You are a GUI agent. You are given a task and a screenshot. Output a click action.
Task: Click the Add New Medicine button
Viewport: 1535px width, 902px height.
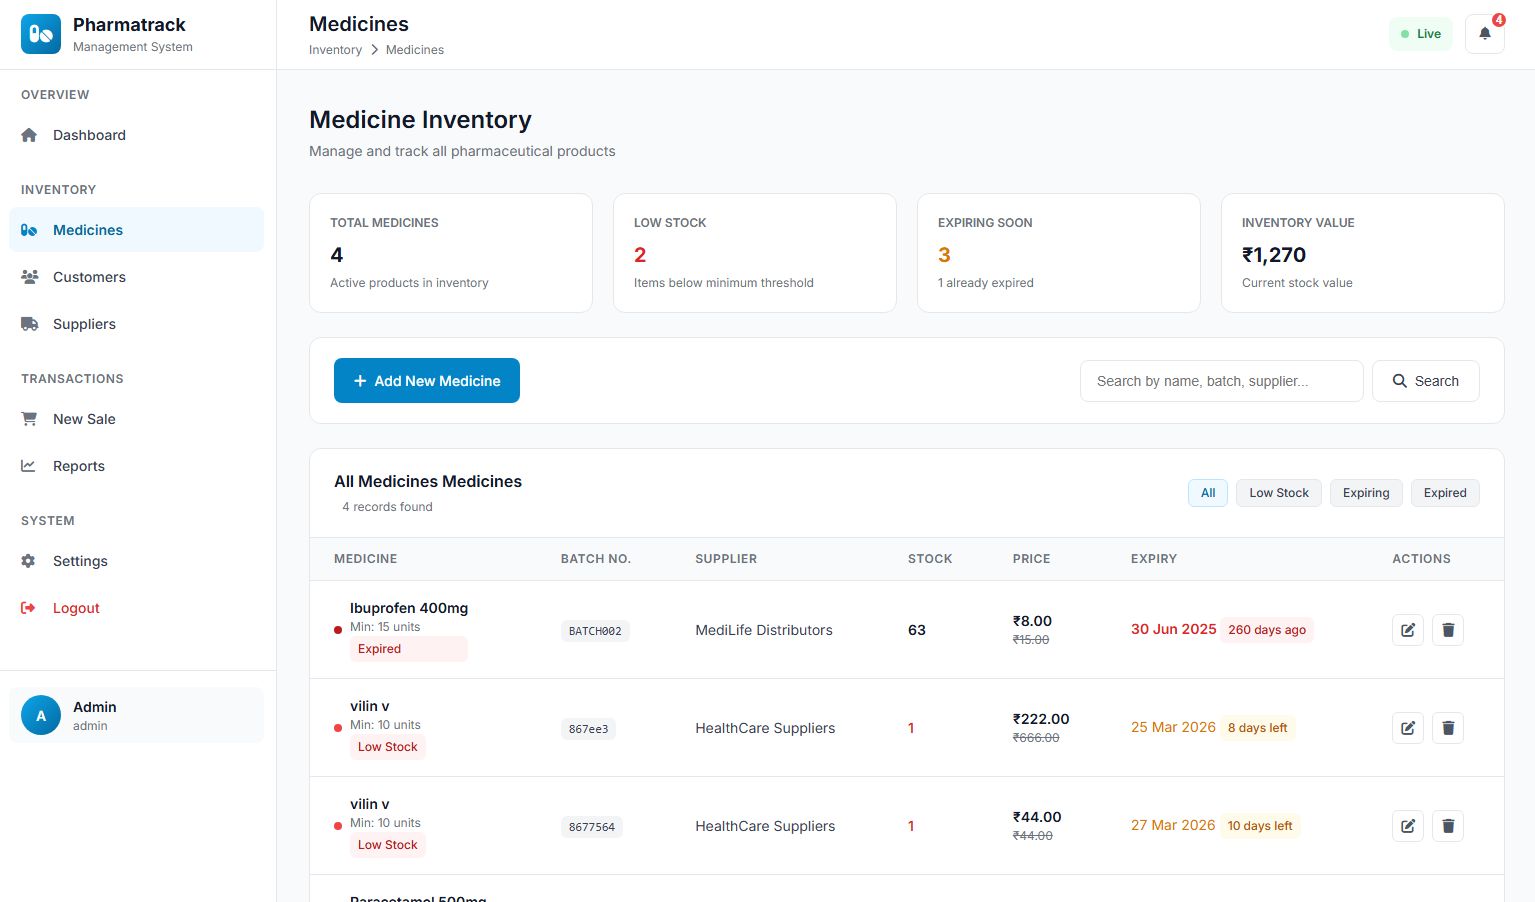(427, 381)
